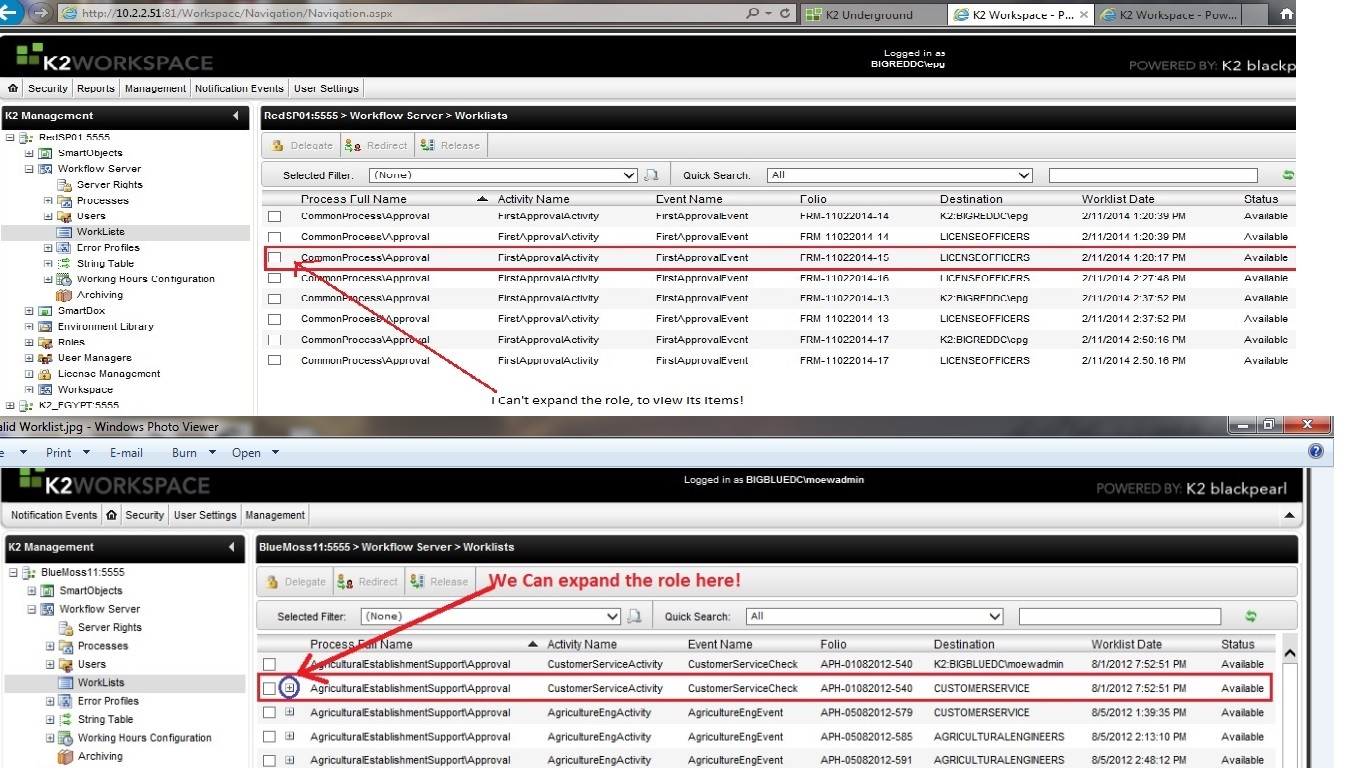The width and height of the screenshot is (1366, 768).
Task: Tick the checkbox for FRM-11022014-16 LICENSEOFFICERS row
Action: click(274, 278)
